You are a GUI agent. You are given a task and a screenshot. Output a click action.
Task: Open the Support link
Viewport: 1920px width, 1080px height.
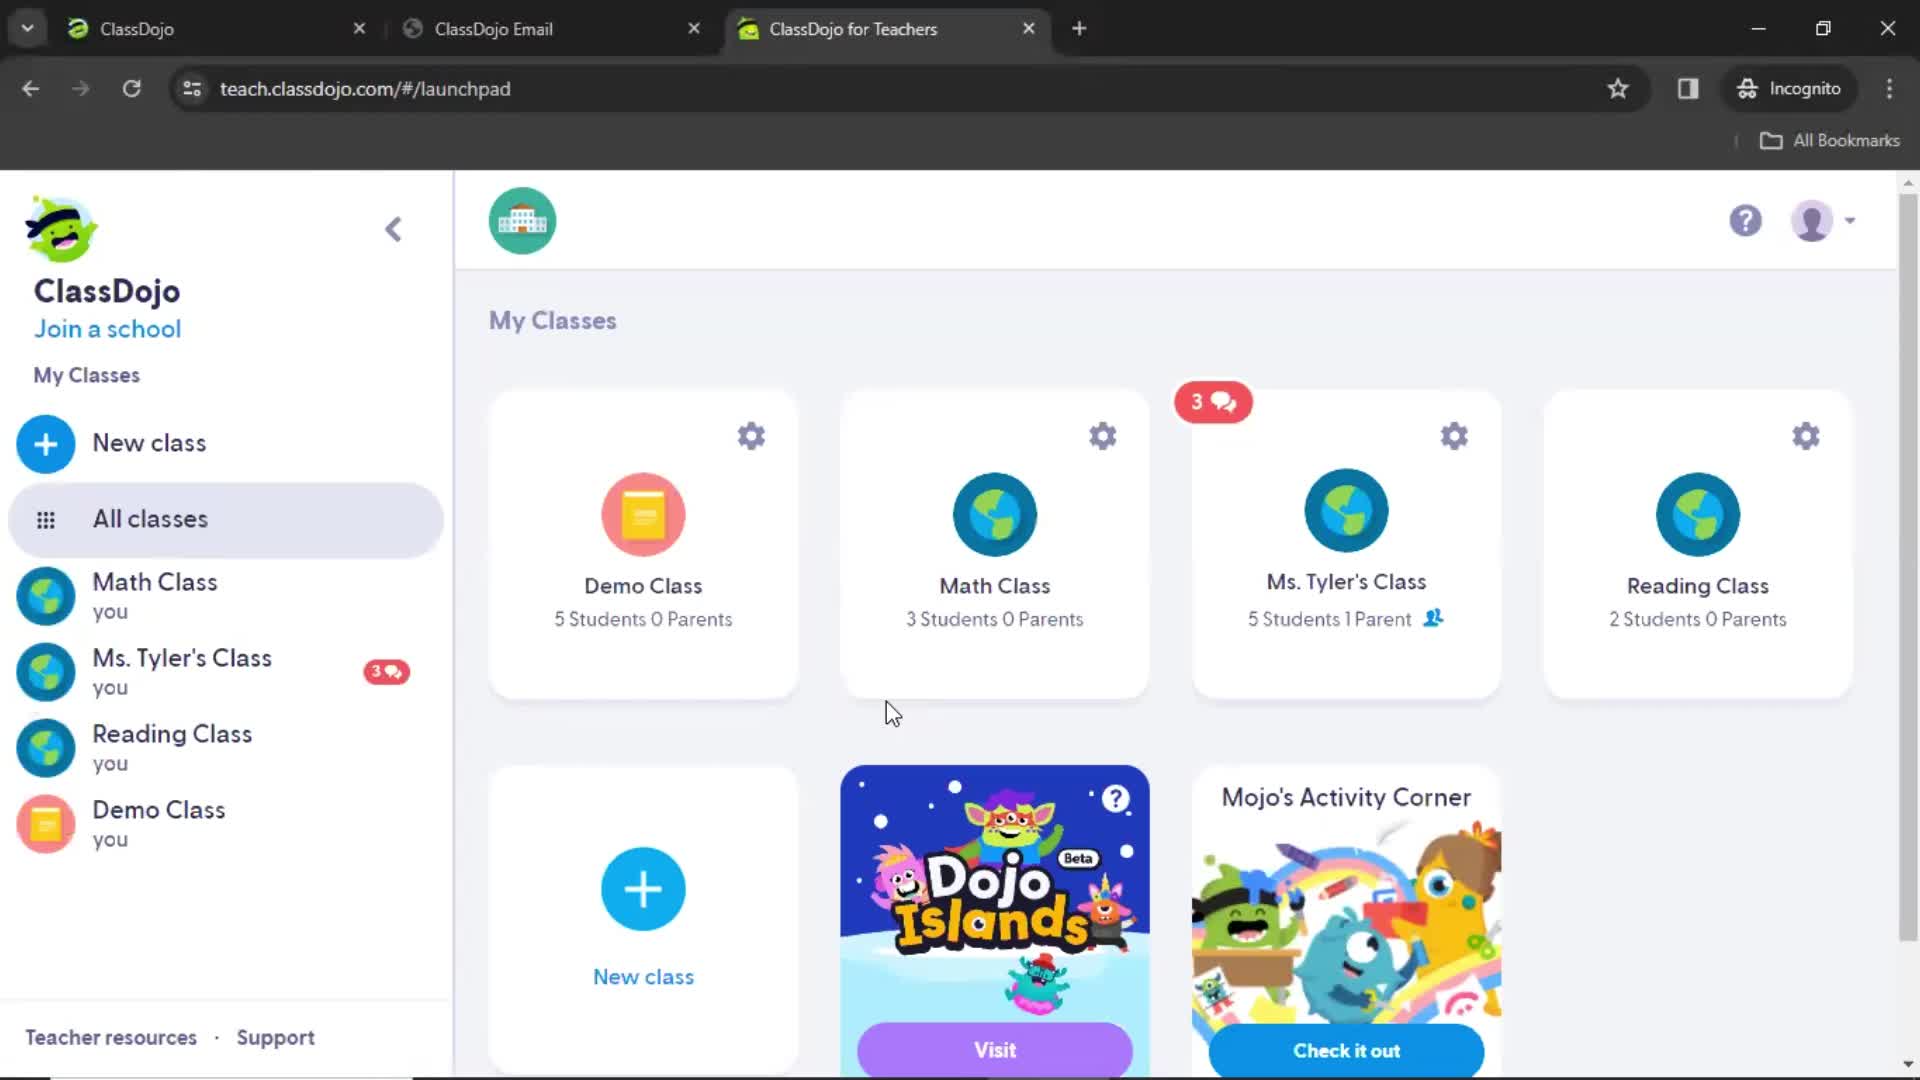pos(275,1038)
